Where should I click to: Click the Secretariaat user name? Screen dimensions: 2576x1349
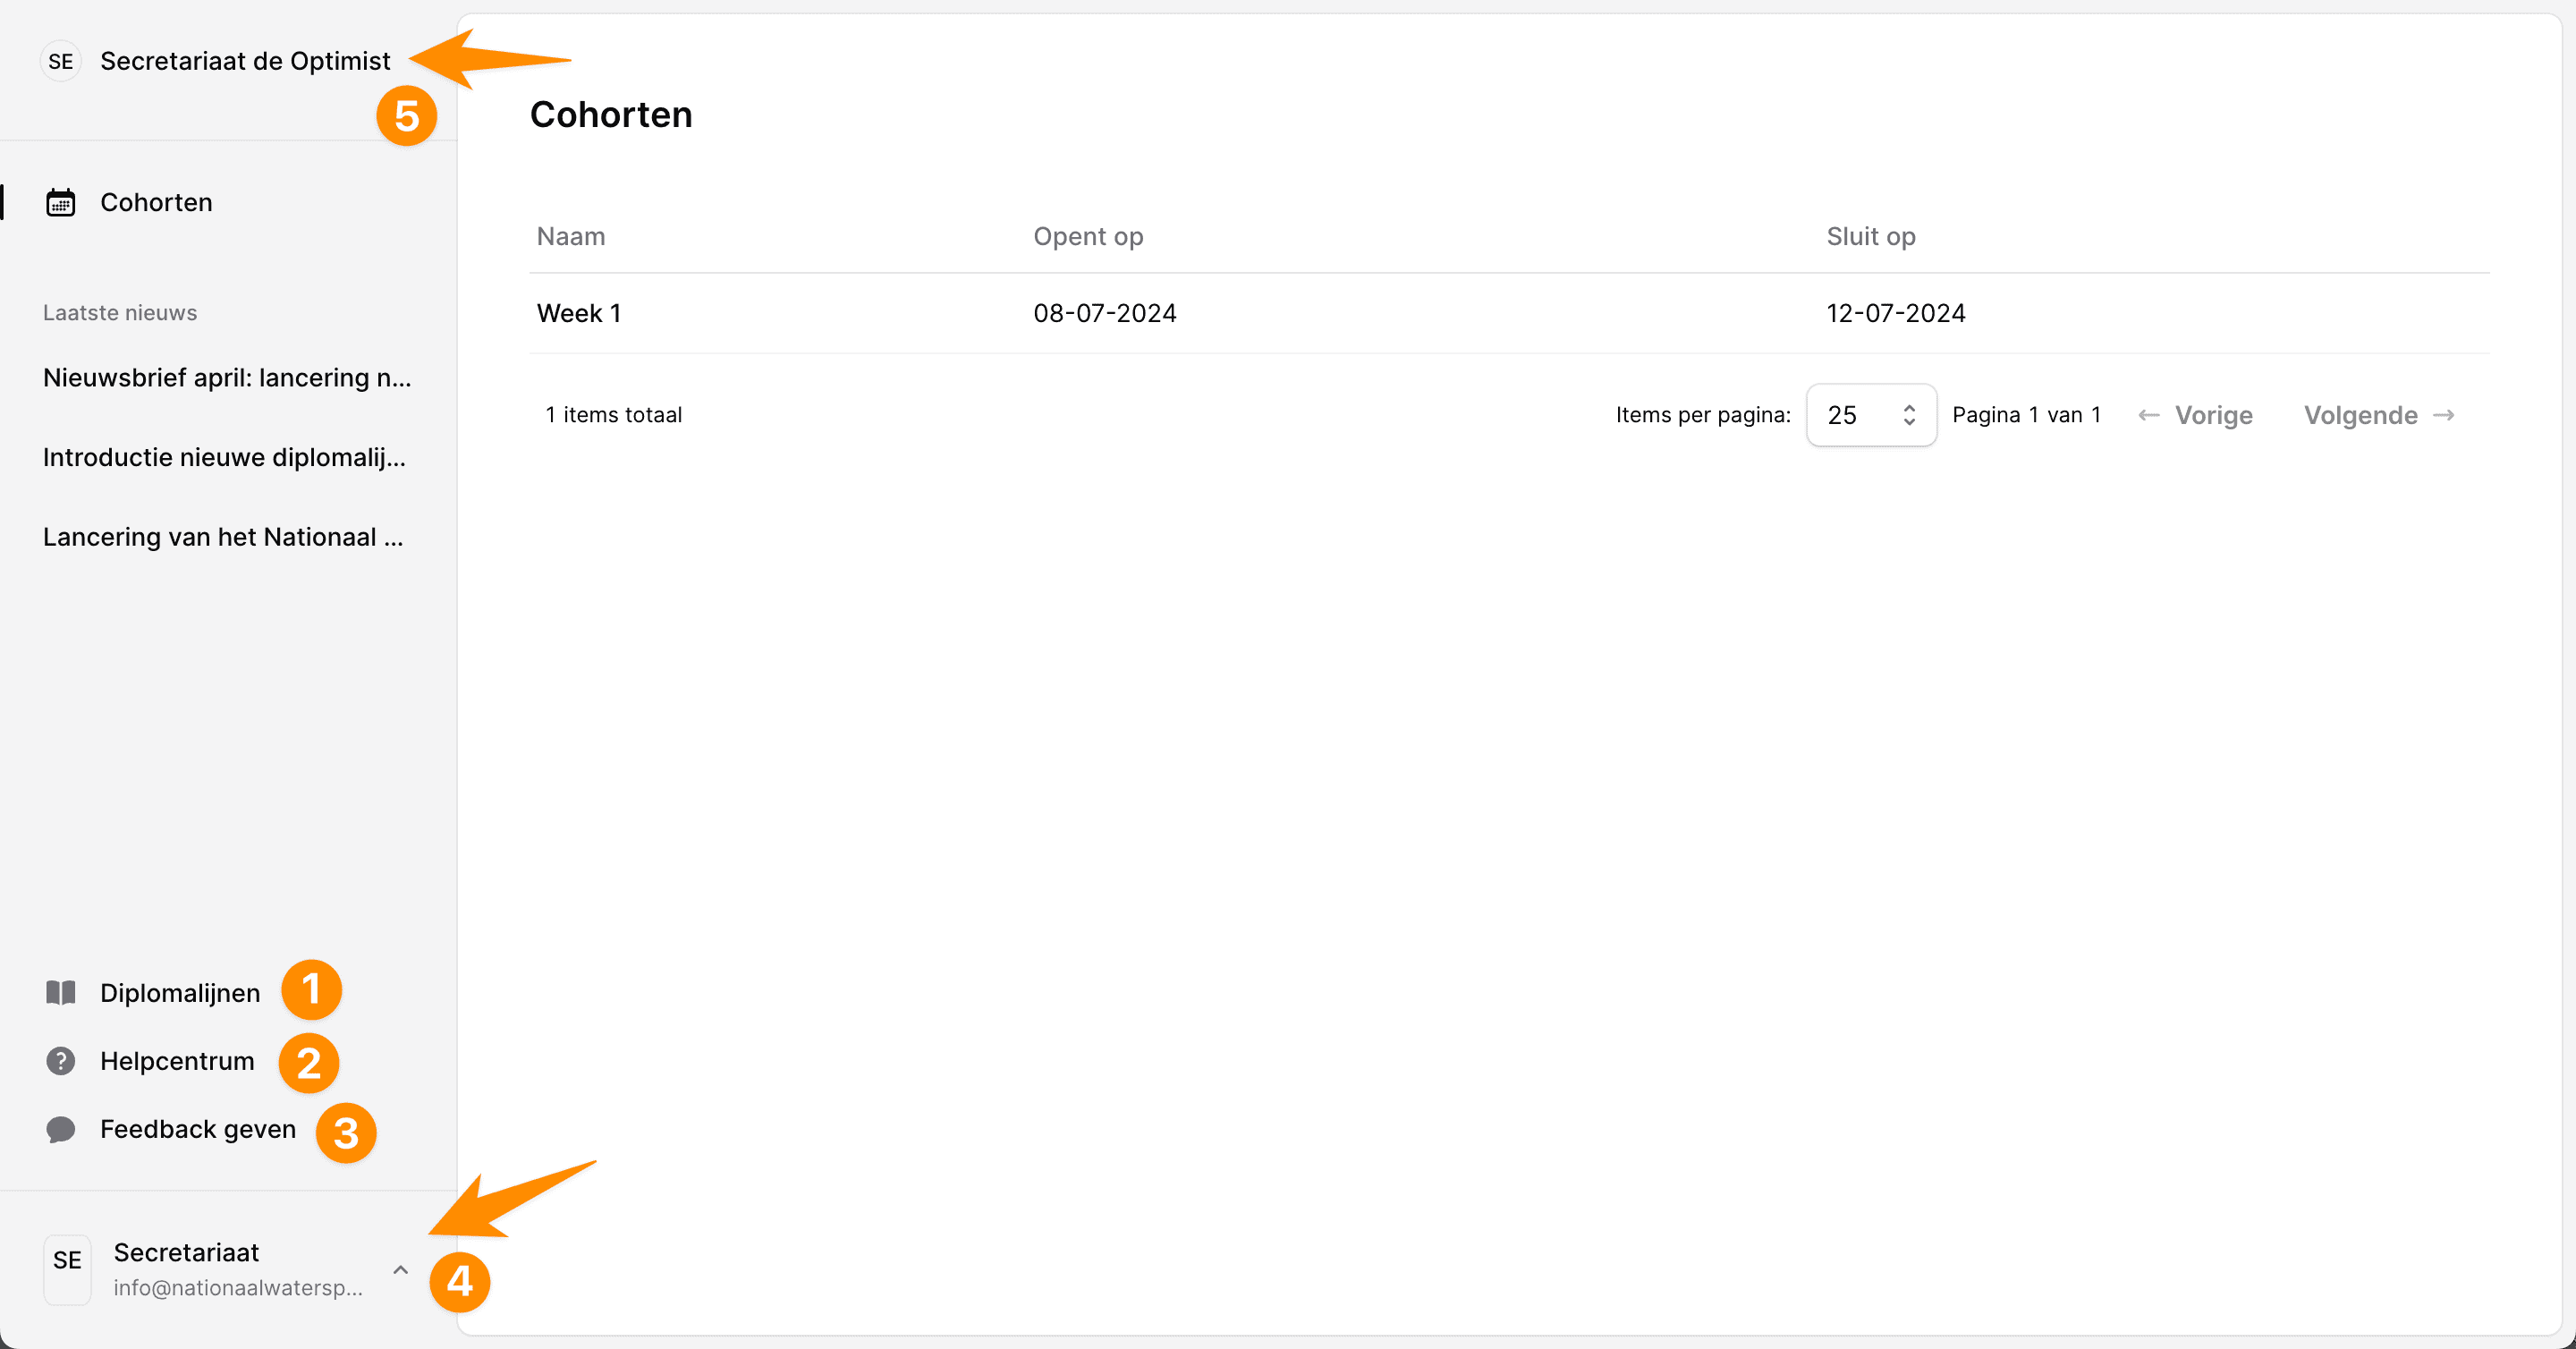pos(186,1252)
